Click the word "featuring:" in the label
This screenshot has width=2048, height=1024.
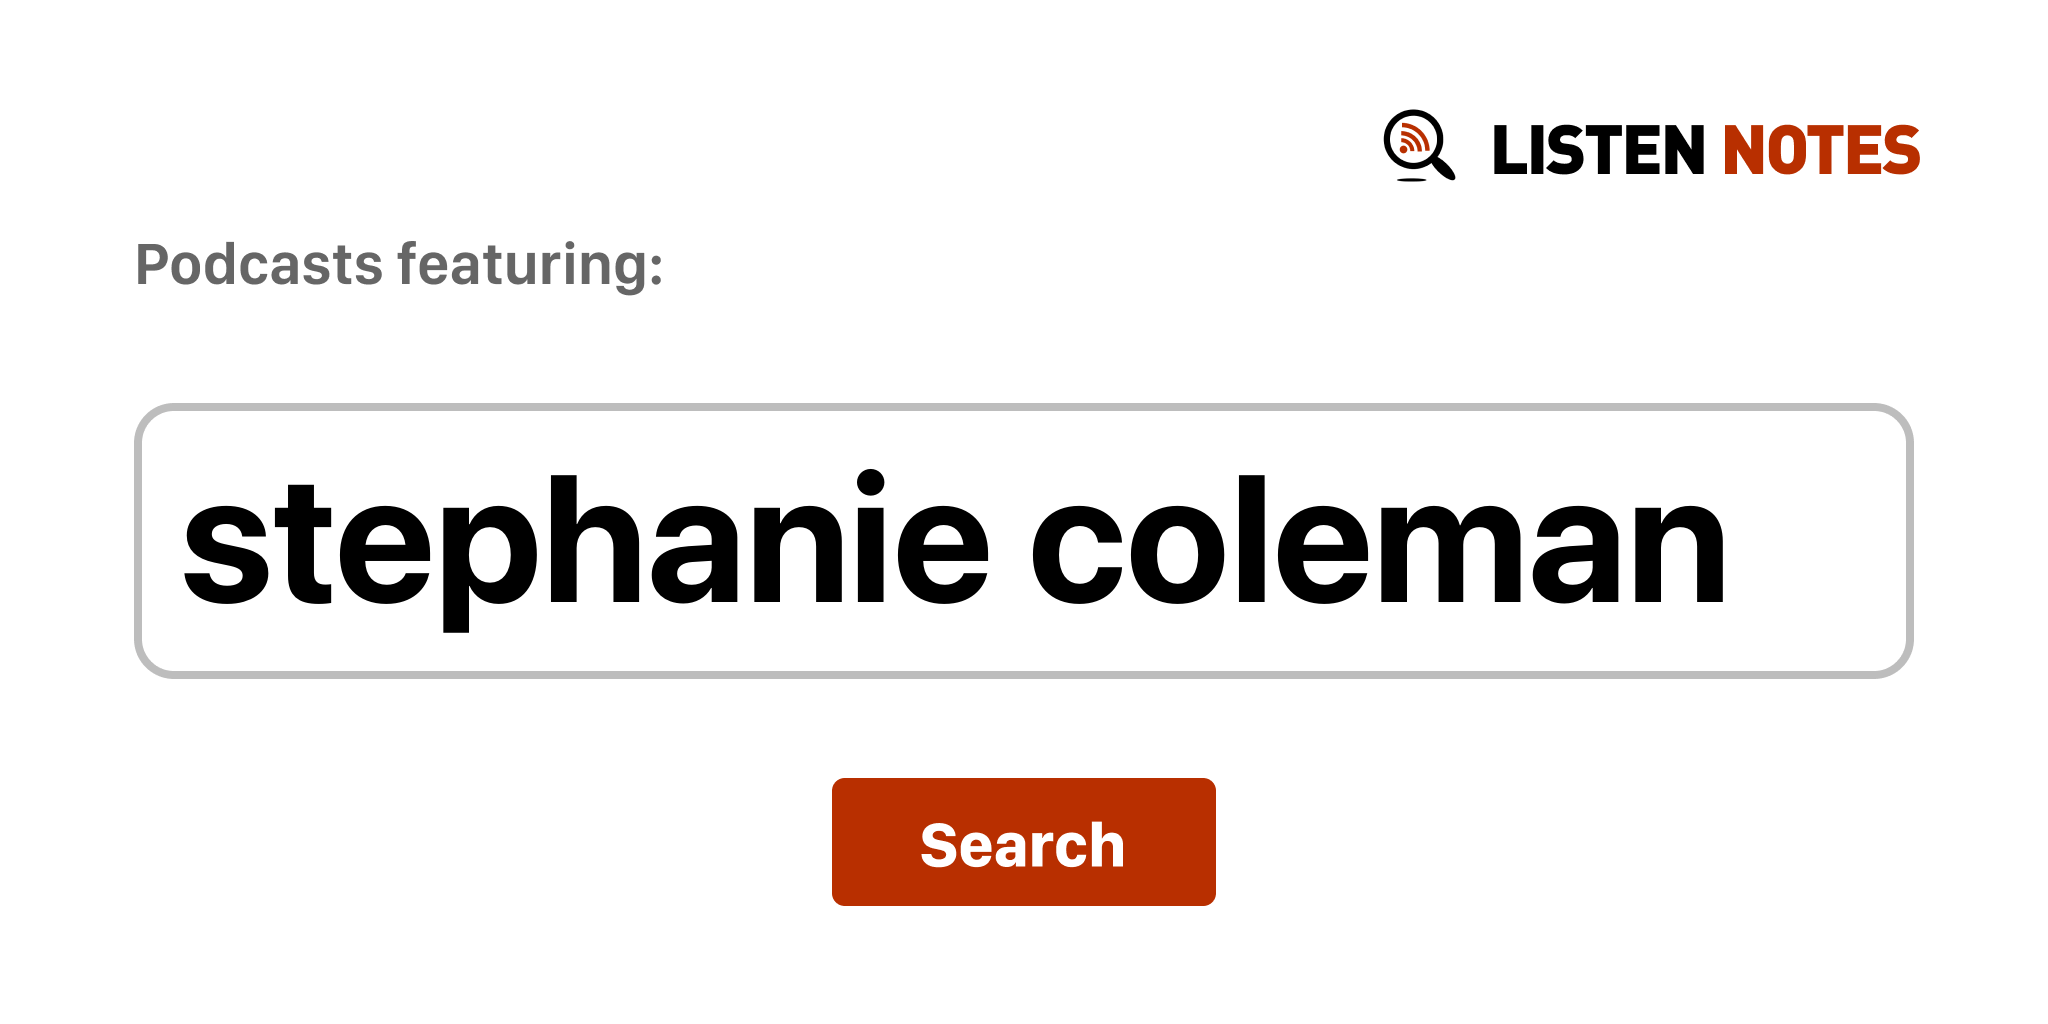coord(530,265)
